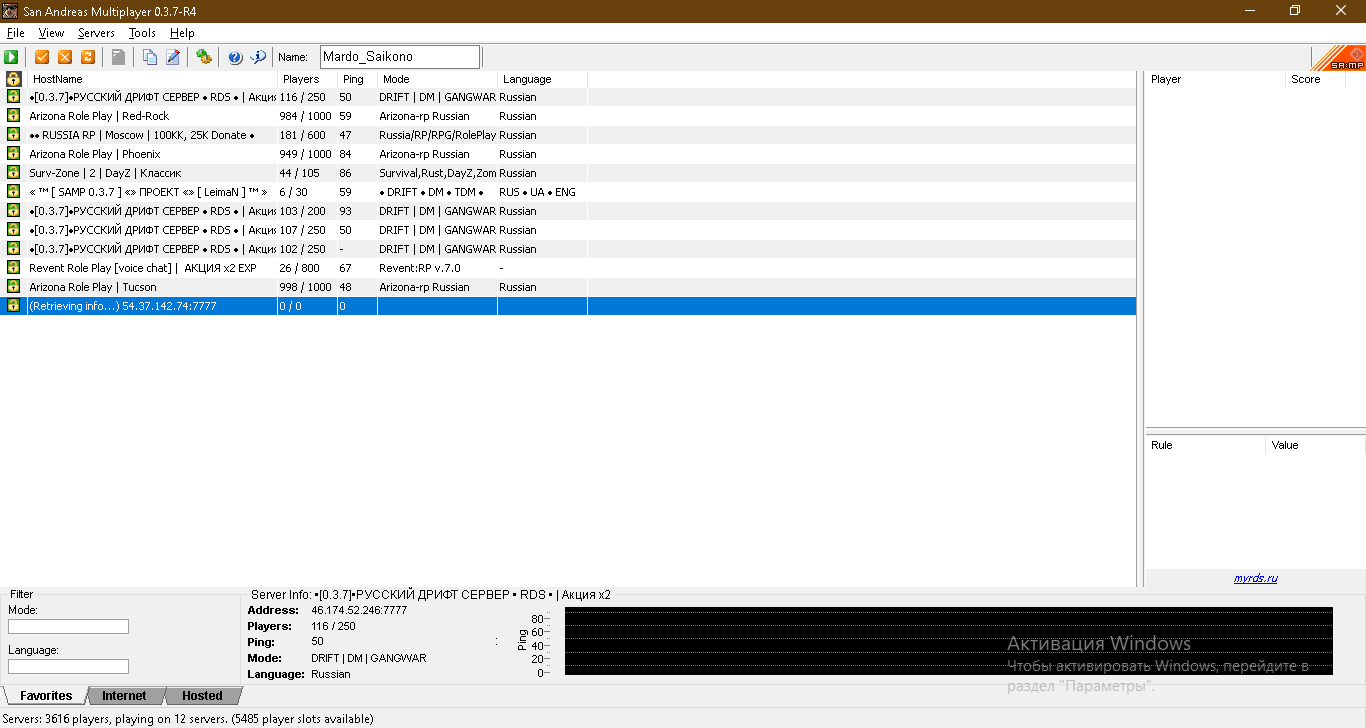Click the gray page toolbar icon
The height and width of the screenshot is (728, 1366).
click(119, 57)
